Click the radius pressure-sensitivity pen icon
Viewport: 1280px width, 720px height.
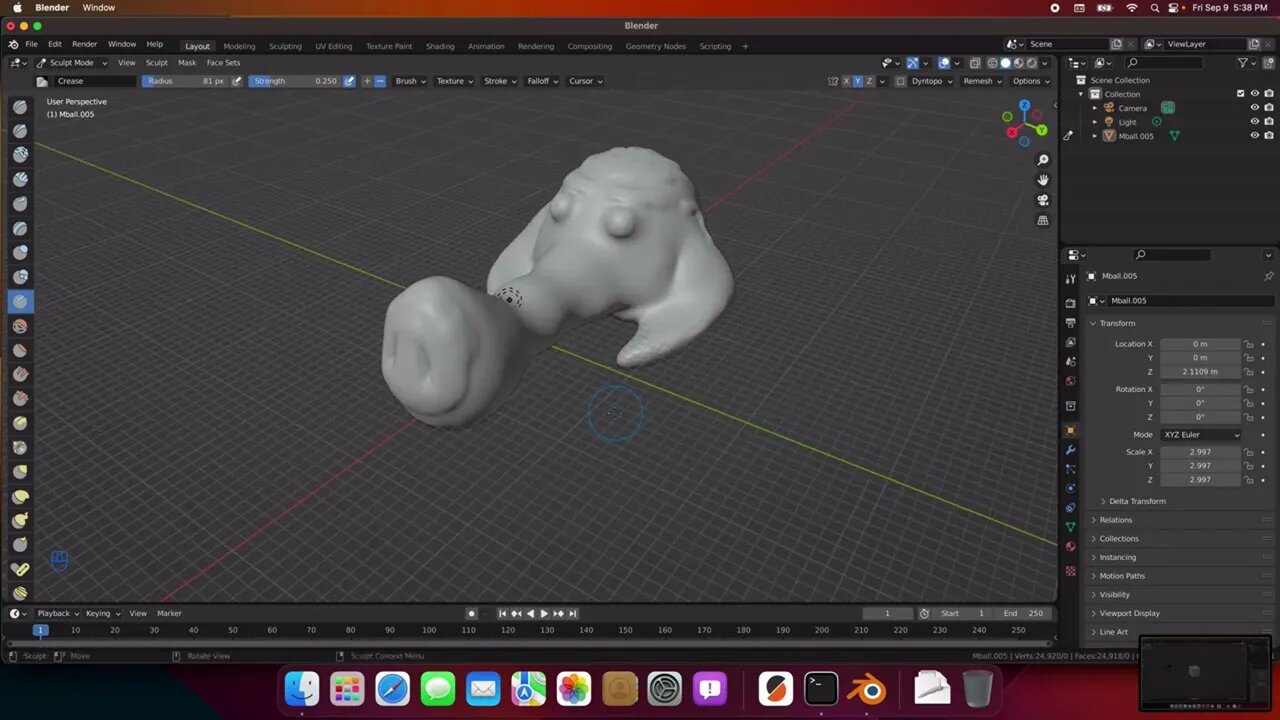pyautogui.click(x=237, y=81)
